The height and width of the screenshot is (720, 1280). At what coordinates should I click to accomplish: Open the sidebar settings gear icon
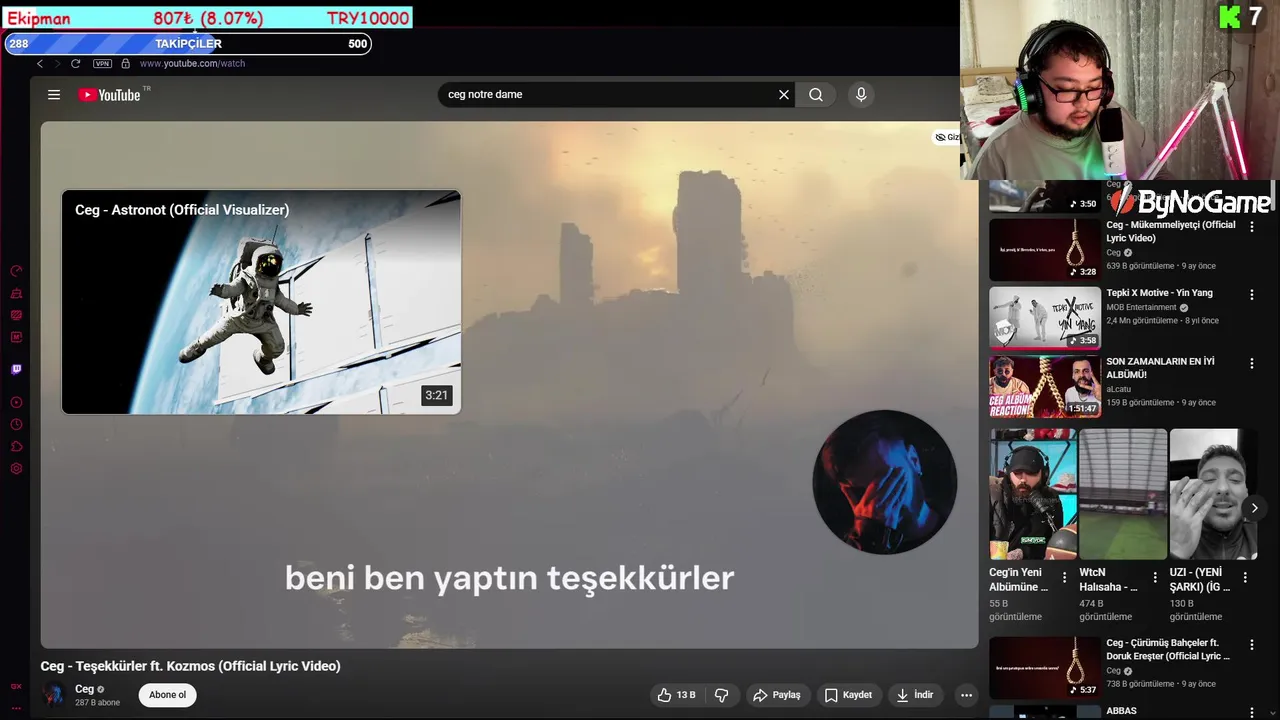coord(16,468)
